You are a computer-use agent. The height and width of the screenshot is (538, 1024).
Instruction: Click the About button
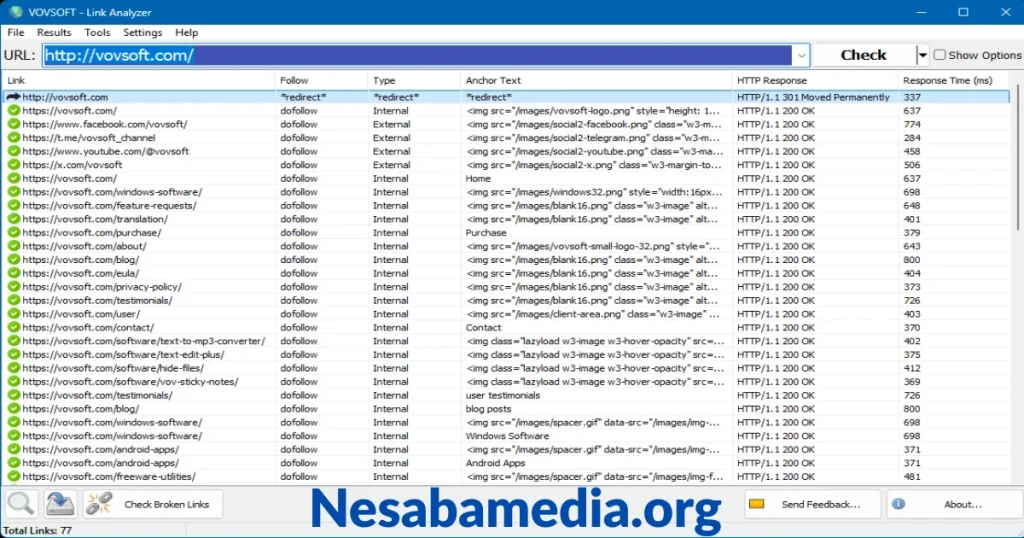[x=954, y=504]
